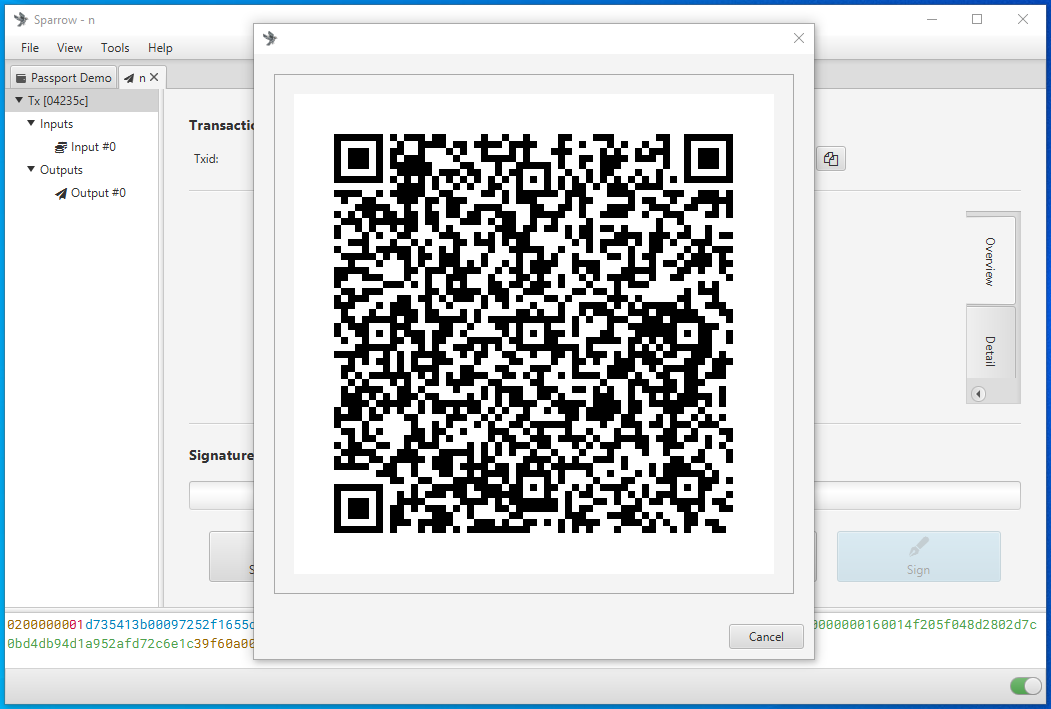Click the hex line starting 0bd4db94d1a952

coord(130,643)
